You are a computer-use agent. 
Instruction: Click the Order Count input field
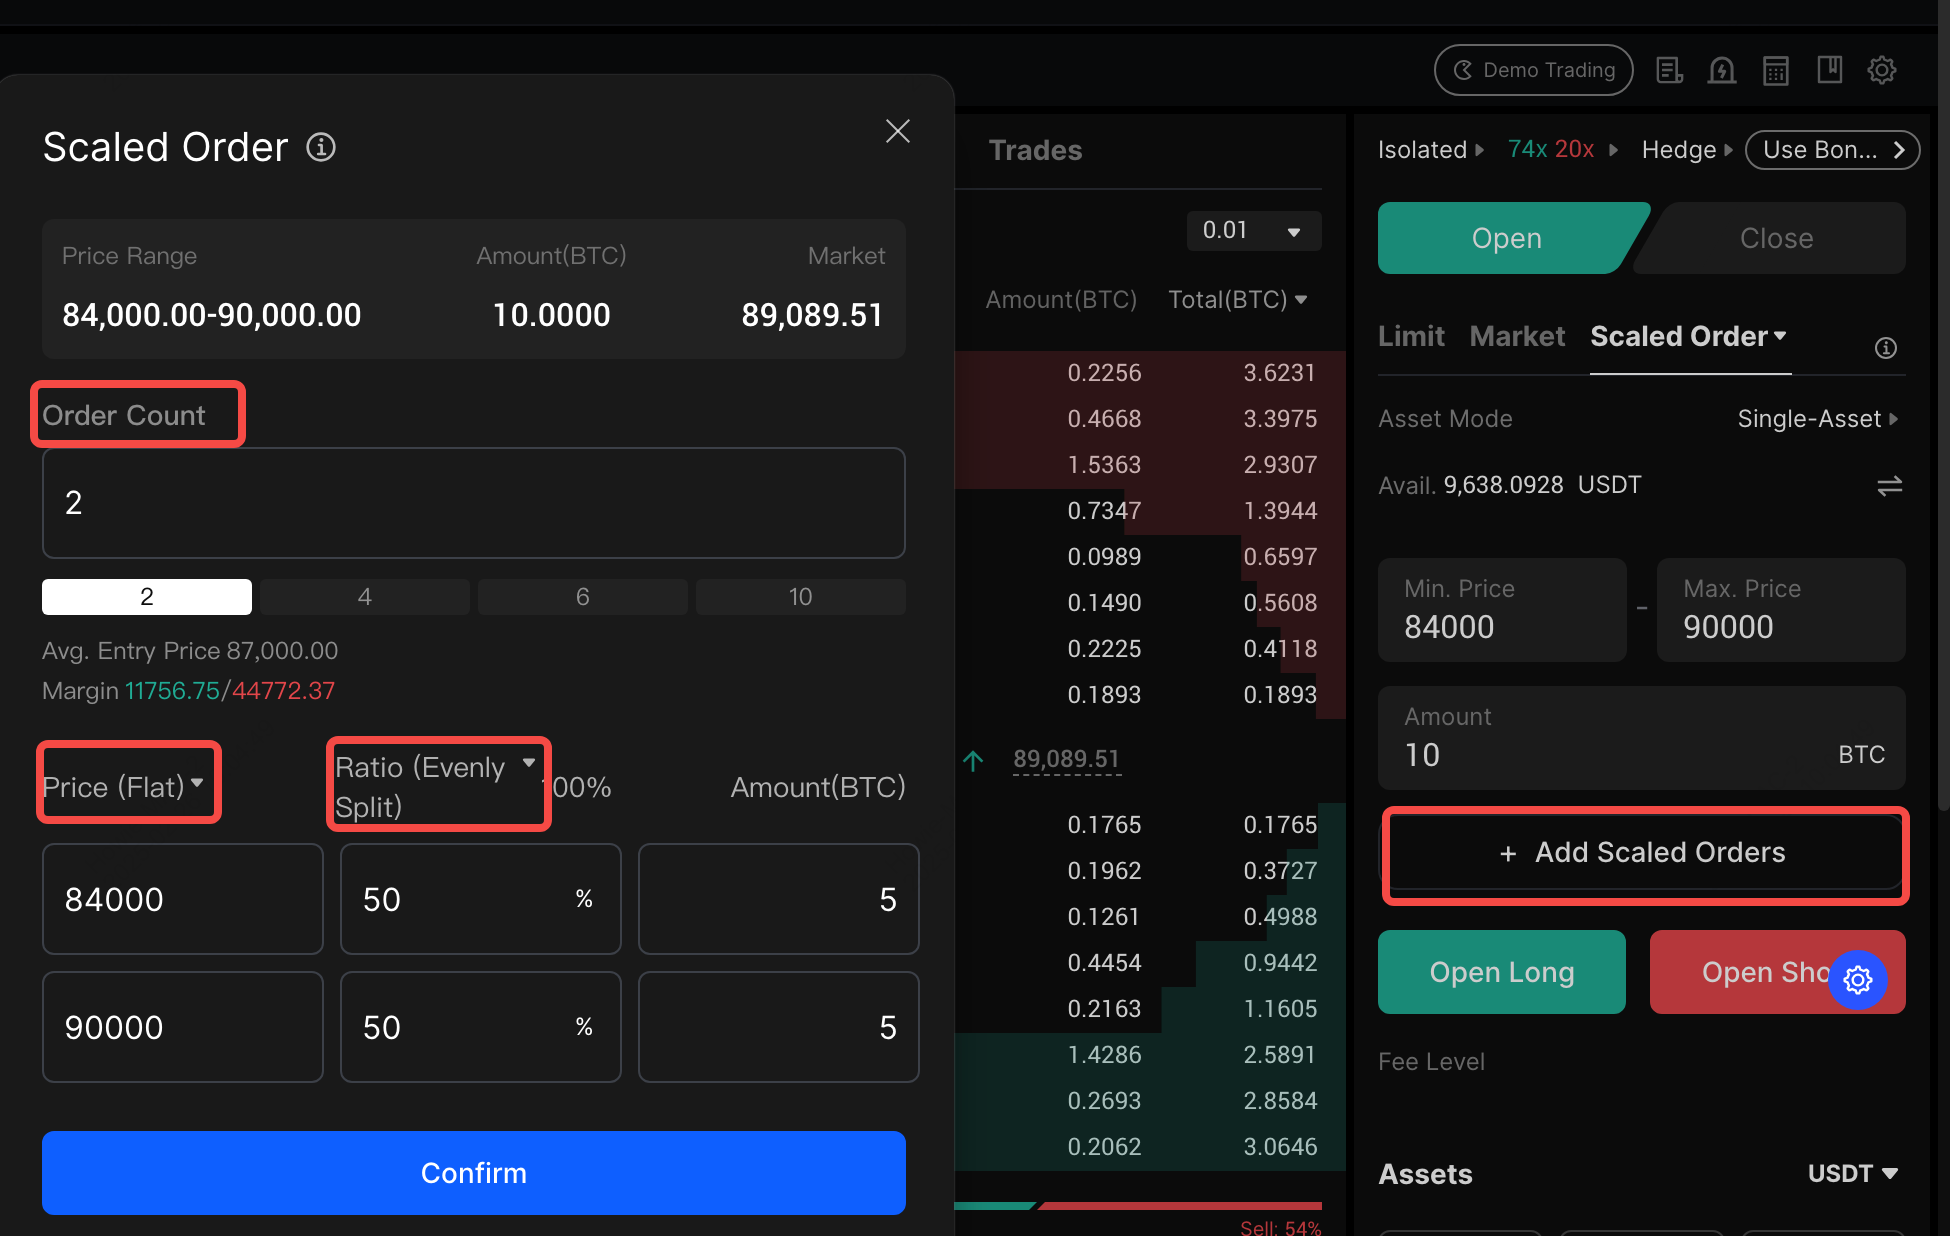473,503
